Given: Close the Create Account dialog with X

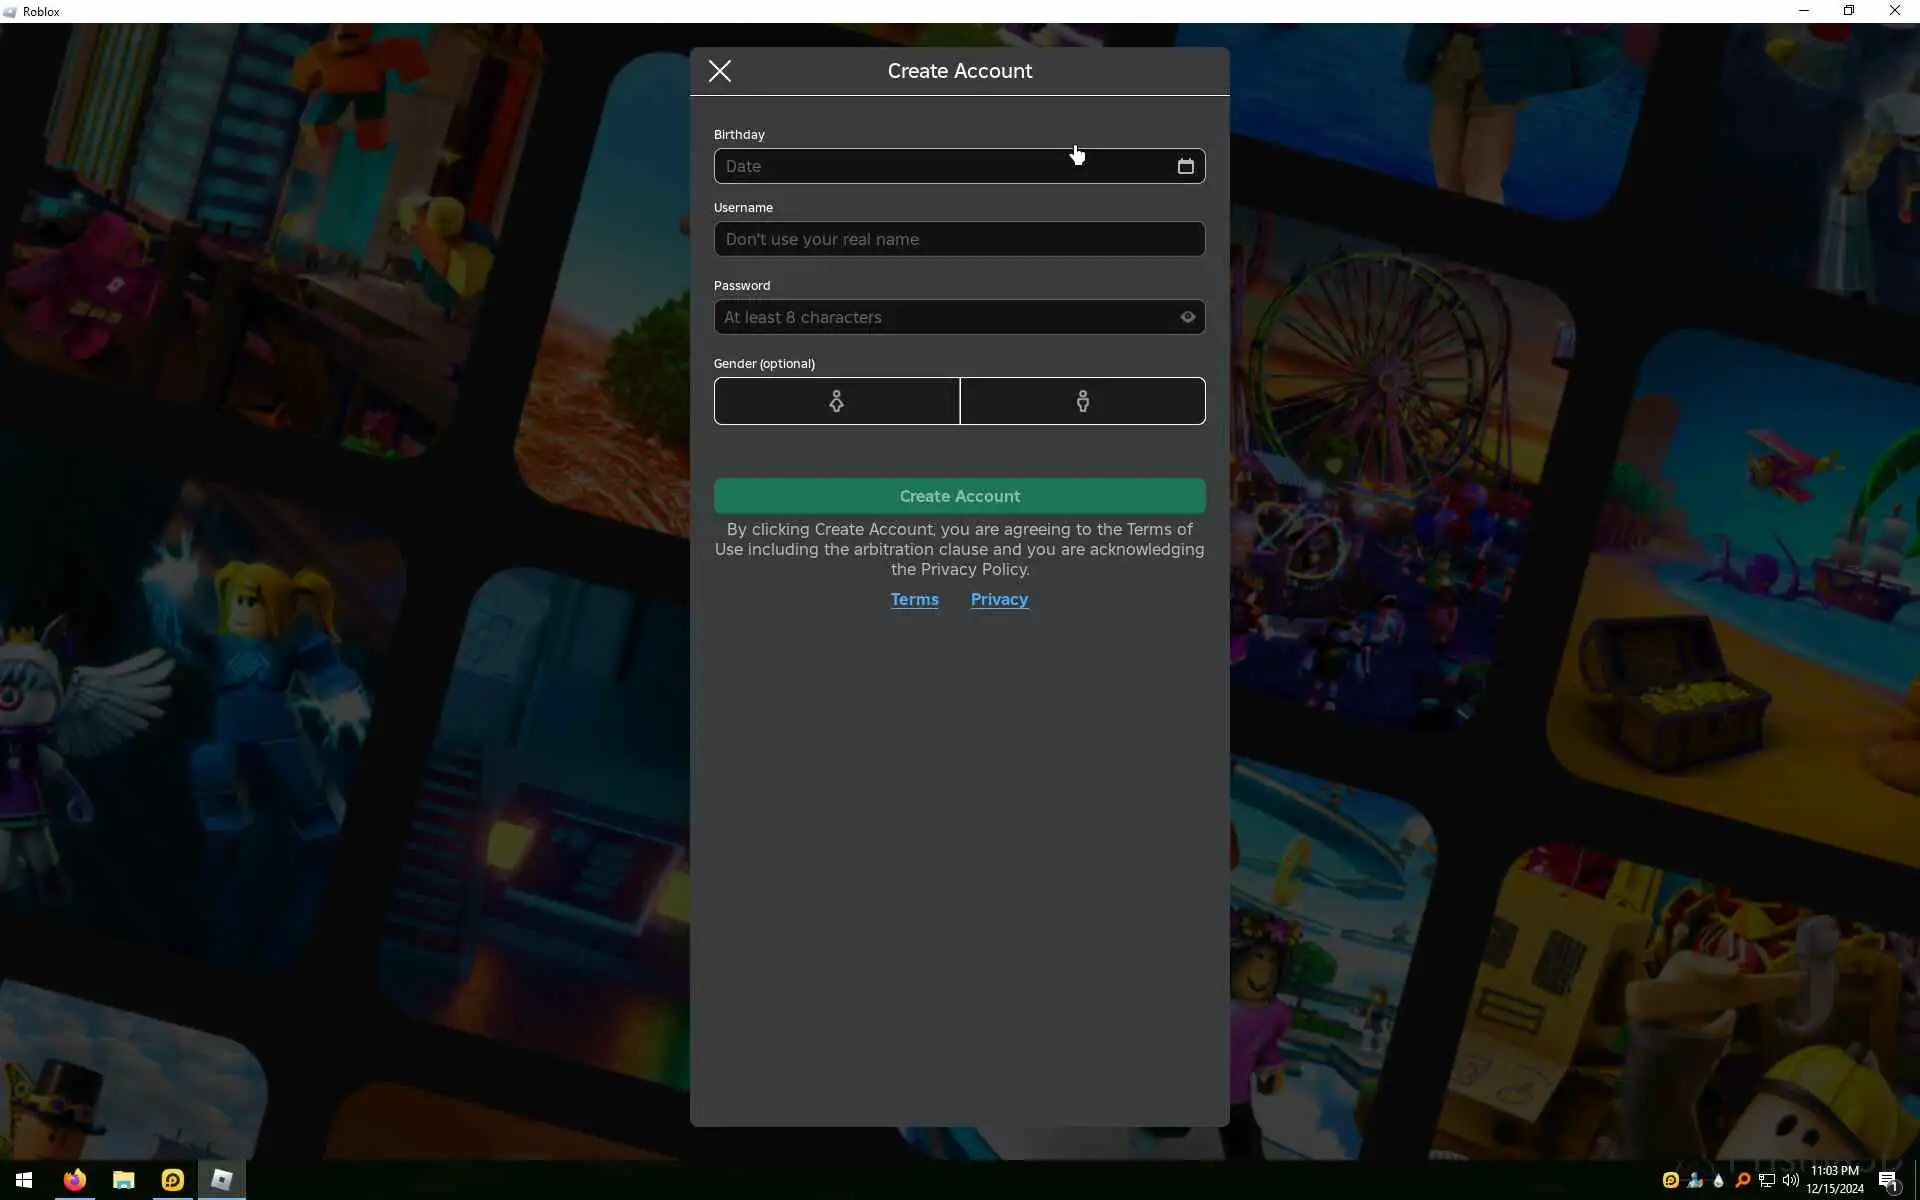Looking at the screenshot, I should tap(720, 71).
